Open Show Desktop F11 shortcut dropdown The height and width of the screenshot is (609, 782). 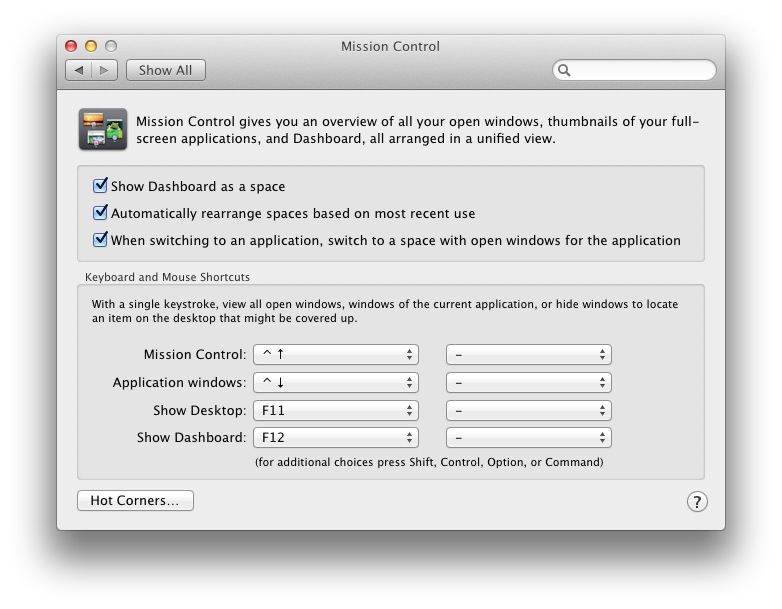point(336,410)
